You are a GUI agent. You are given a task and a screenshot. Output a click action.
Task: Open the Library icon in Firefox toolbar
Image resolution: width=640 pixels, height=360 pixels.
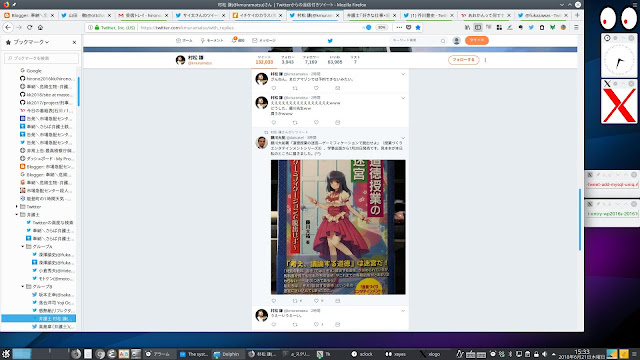pyautogui.click(x=467, y=27)
